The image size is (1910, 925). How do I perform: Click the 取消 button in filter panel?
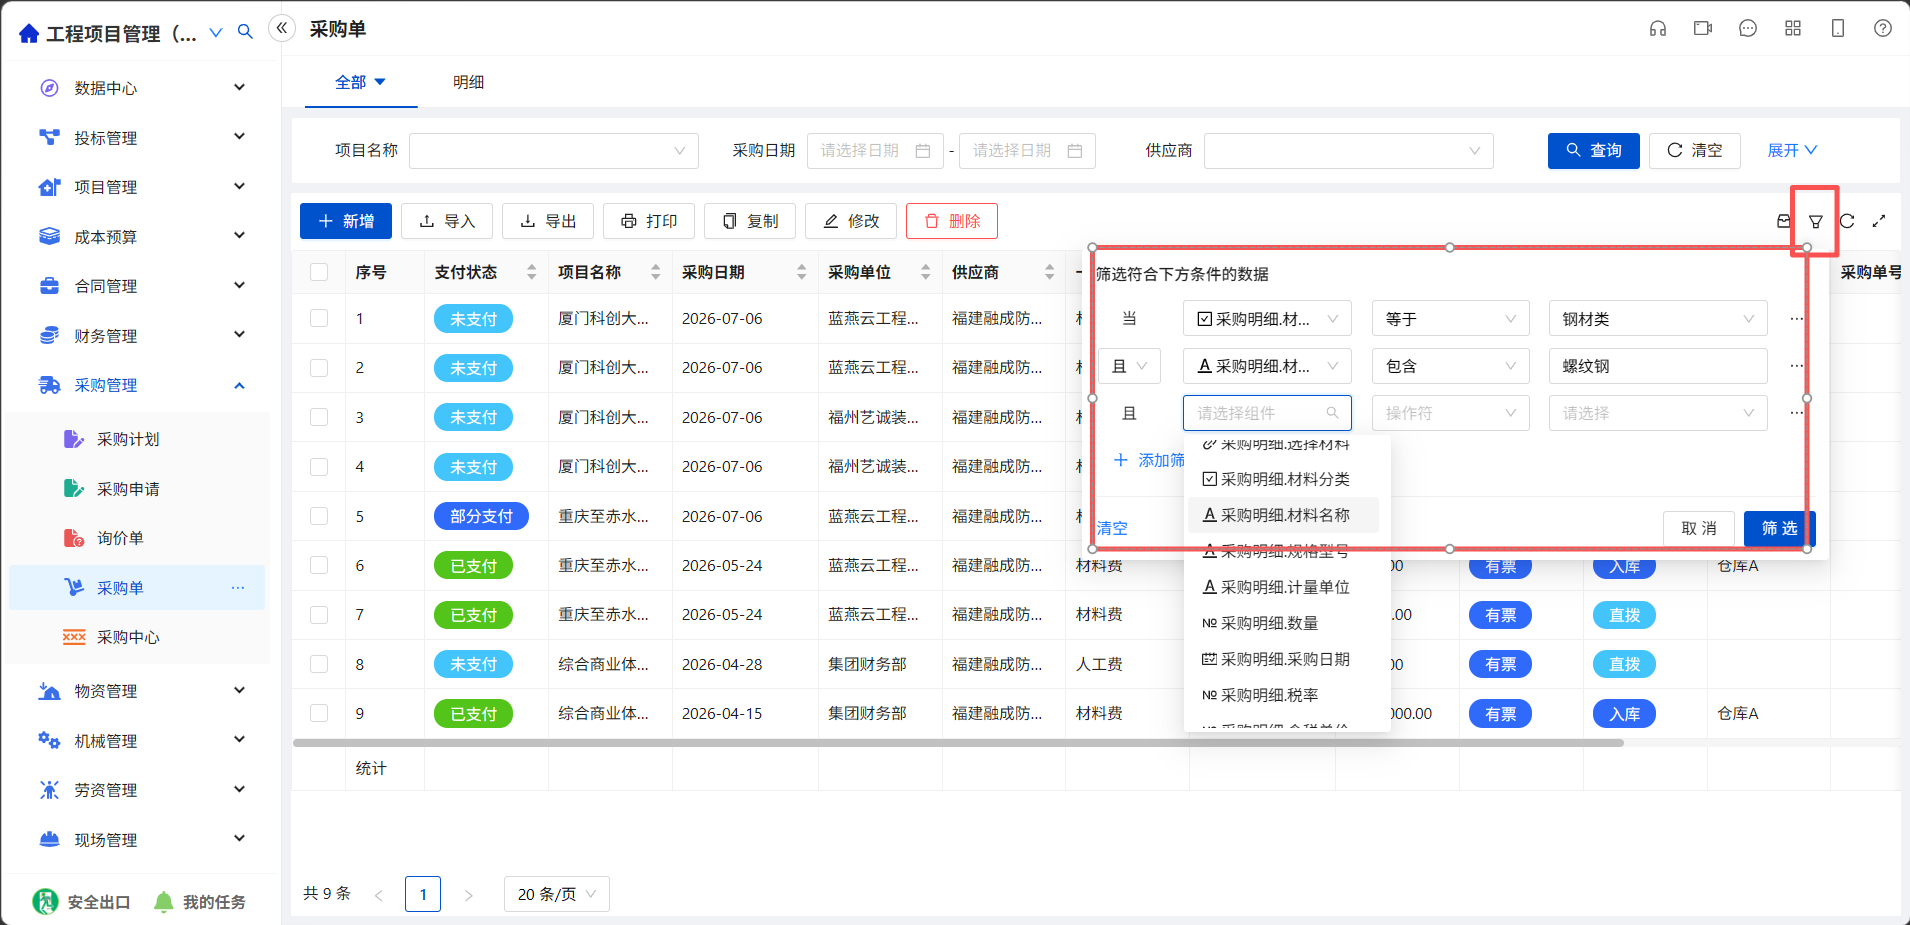coord(1699,528)
